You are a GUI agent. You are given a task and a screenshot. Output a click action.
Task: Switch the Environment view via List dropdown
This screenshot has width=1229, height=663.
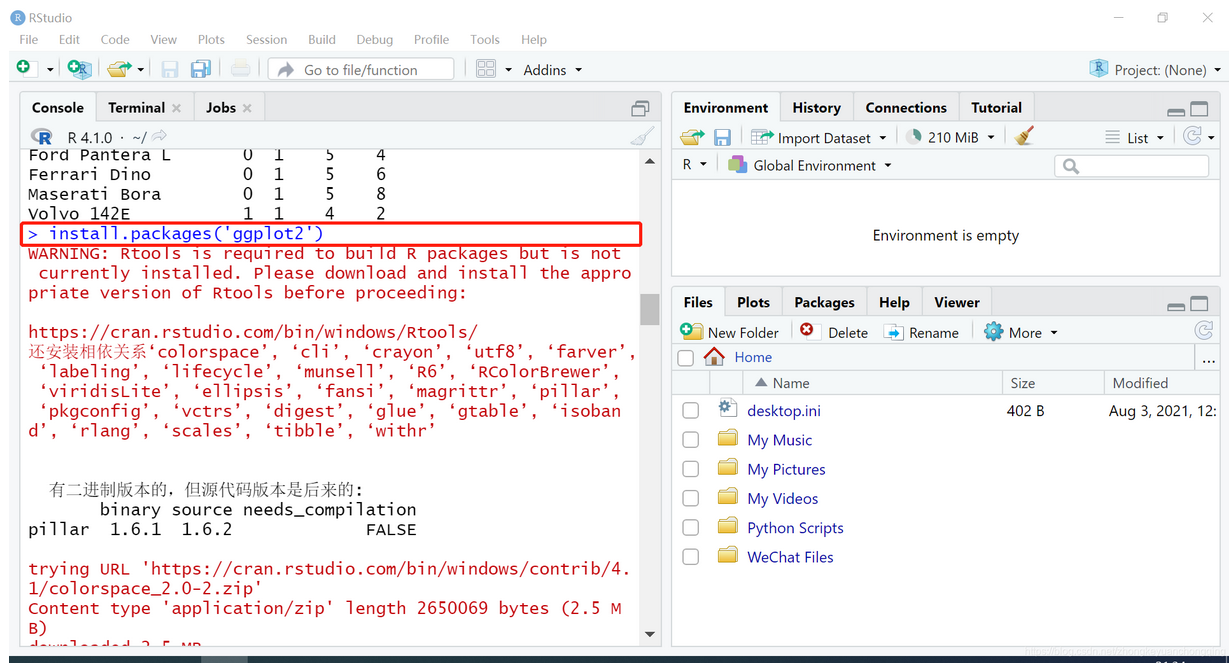pos(1134,137)
